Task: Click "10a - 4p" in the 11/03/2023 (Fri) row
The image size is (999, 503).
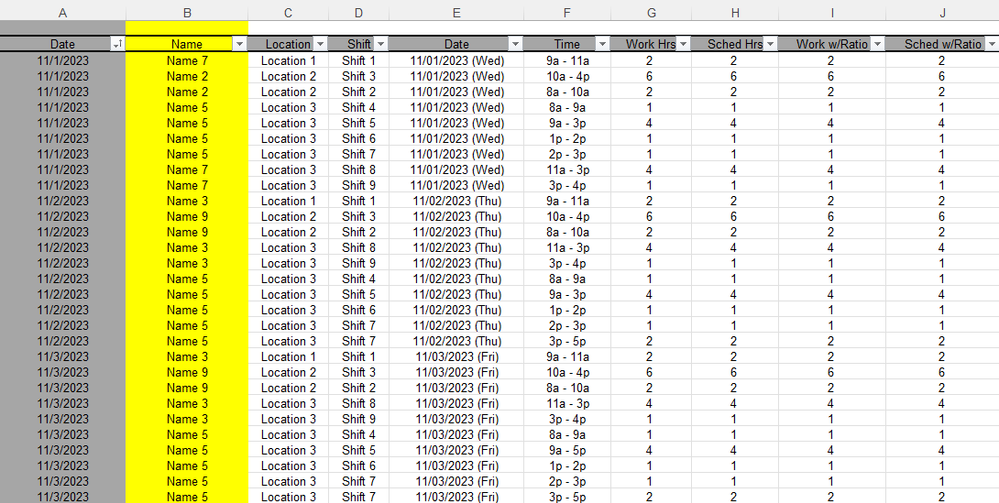Action: [x=567, y=372]
